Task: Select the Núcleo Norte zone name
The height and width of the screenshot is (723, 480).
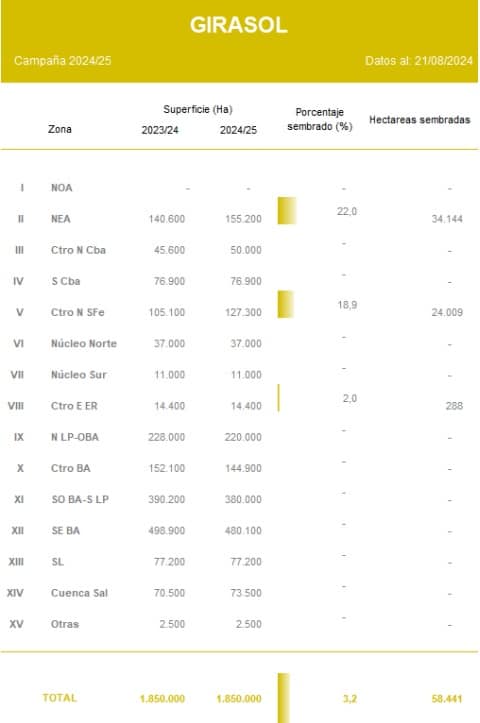Action: click(x=84, y=344)
